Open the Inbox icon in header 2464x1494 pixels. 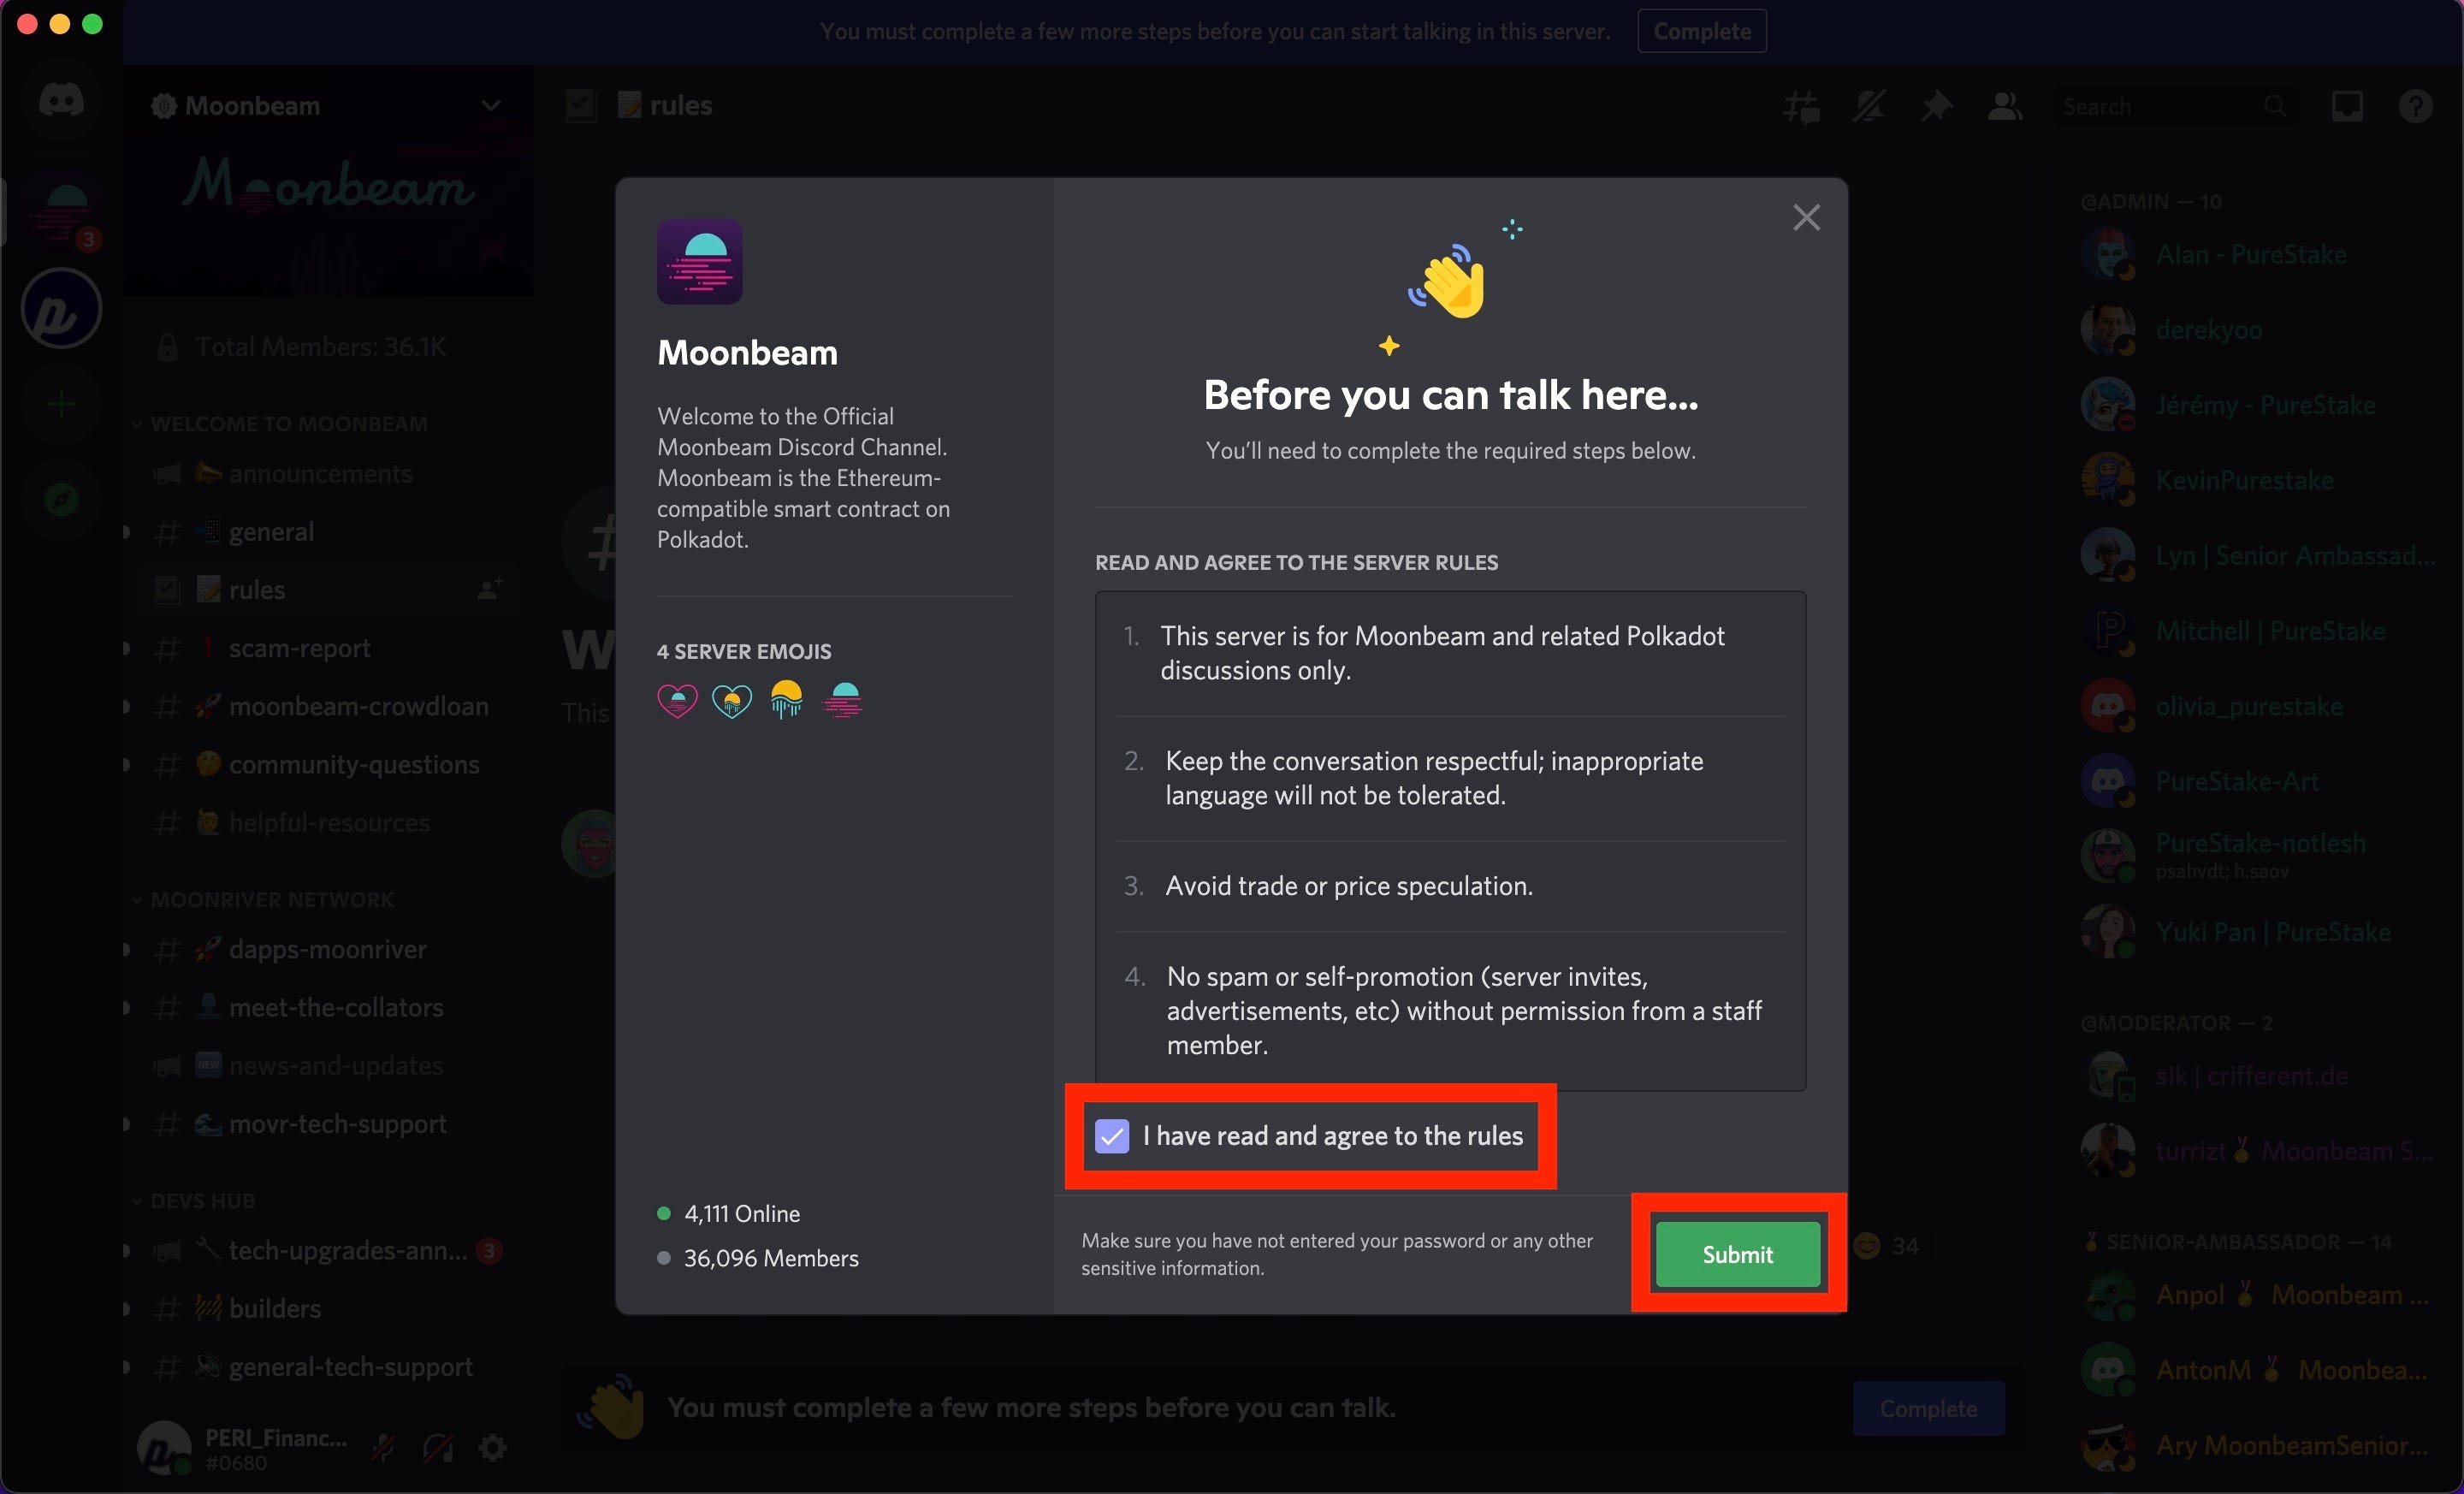click(2347, 106)
